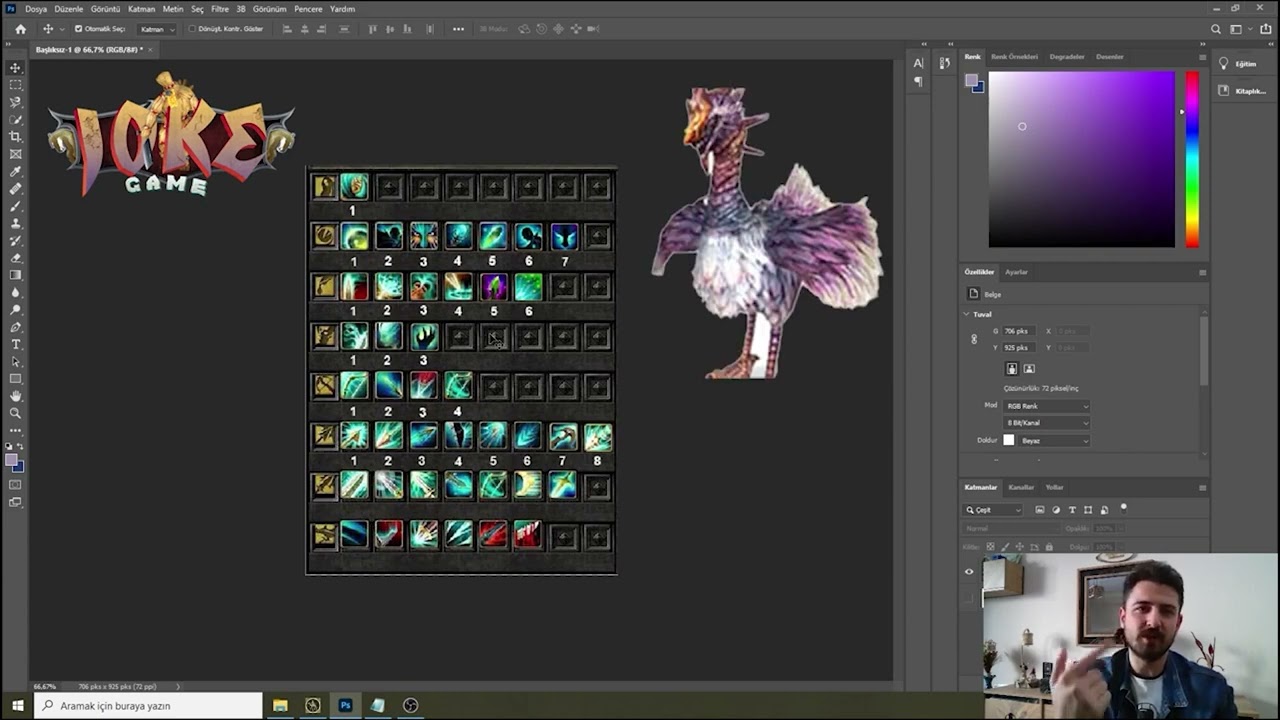This screenshot has height=720, width=1280.
Task: Open the search icon in options bar
Action: click(x=1215, y=29)
